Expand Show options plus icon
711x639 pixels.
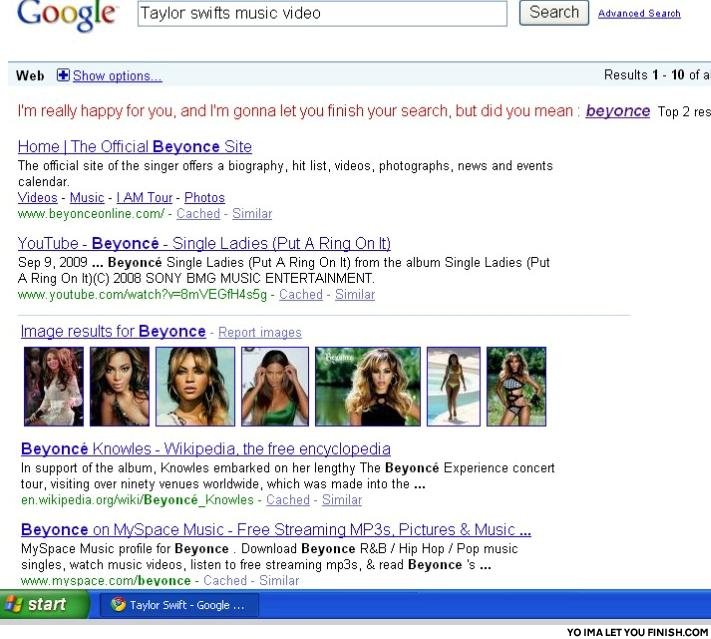pyautogui.click(x=63, y=75)
